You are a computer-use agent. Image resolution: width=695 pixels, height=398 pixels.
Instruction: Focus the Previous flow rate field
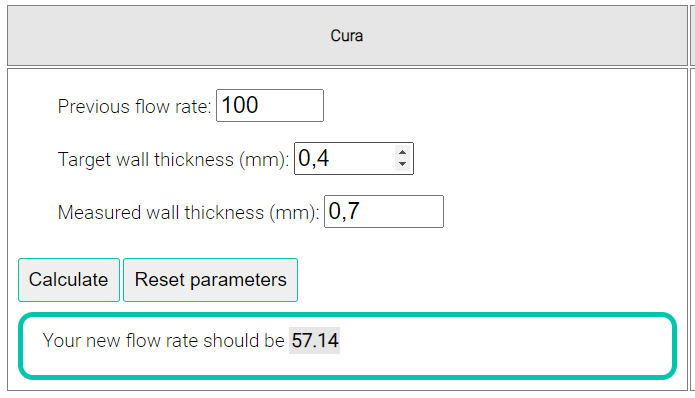pos(270,105)
